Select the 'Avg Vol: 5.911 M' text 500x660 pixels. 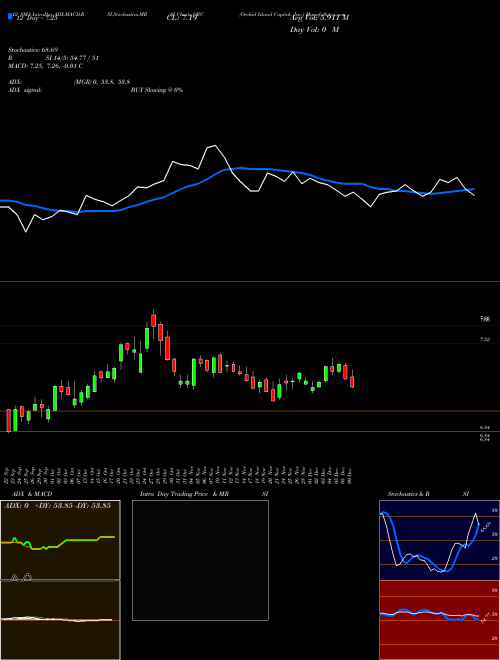tap(319, 18)
